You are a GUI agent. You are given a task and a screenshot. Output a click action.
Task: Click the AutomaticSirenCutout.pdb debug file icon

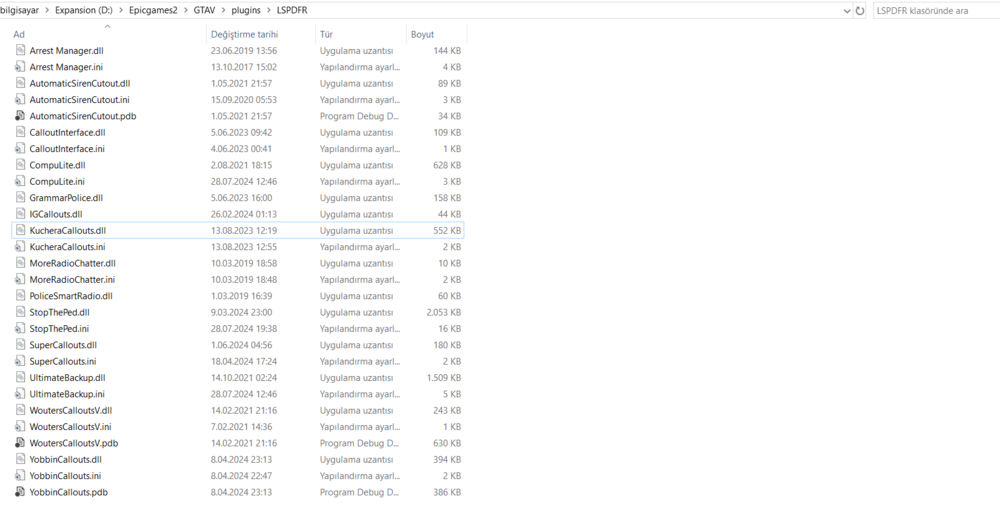(x=20, y=116)
